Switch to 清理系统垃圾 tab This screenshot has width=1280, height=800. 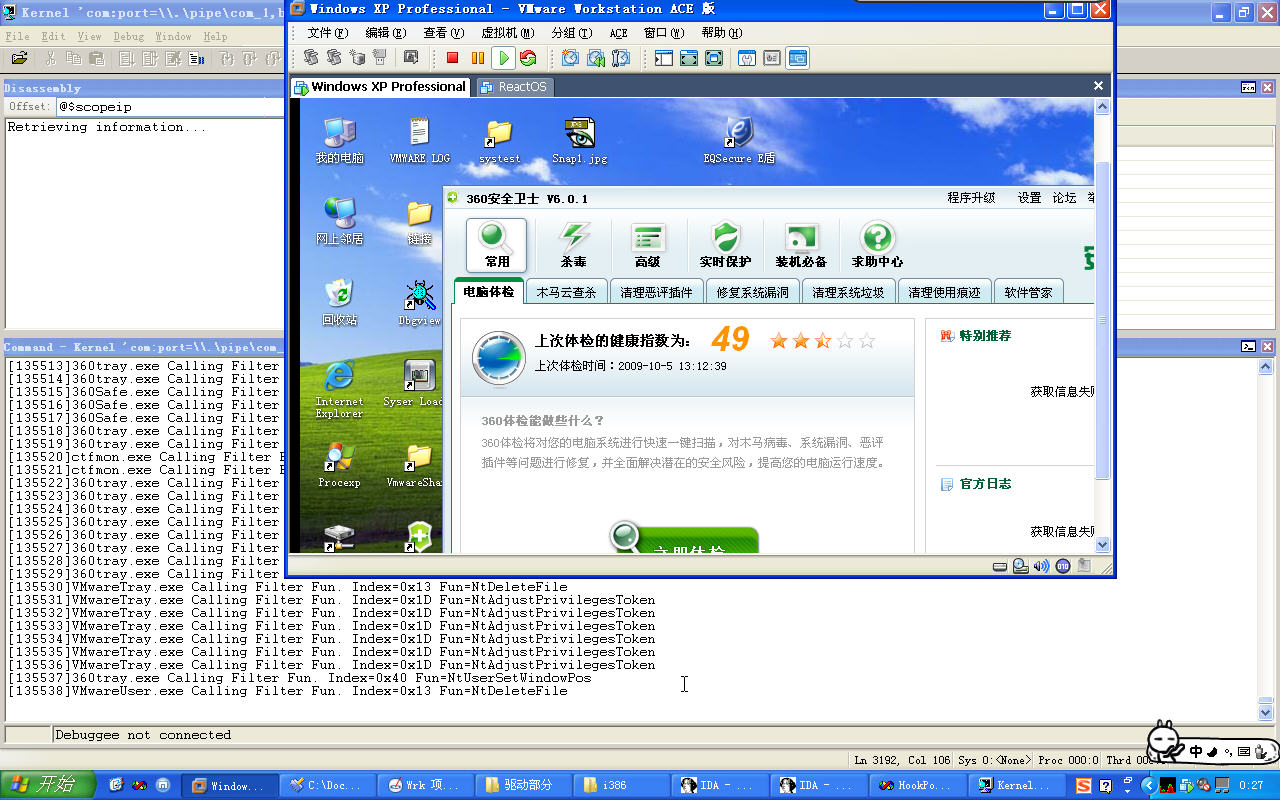[x=848, y=292]
